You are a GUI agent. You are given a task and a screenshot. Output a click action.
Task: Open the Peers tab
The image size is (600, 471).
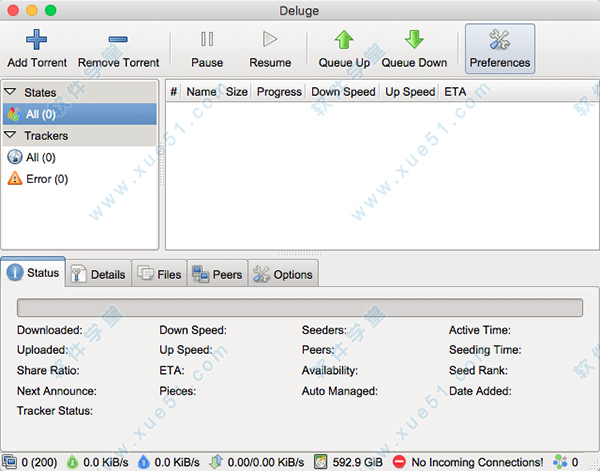217,274
